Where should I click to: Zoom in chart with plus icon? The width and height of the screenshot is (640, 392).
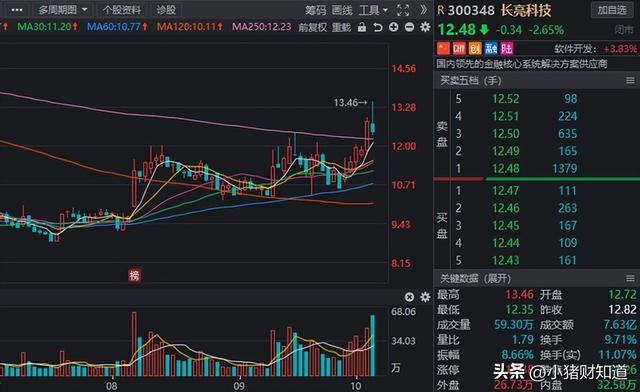coord(393,27)
